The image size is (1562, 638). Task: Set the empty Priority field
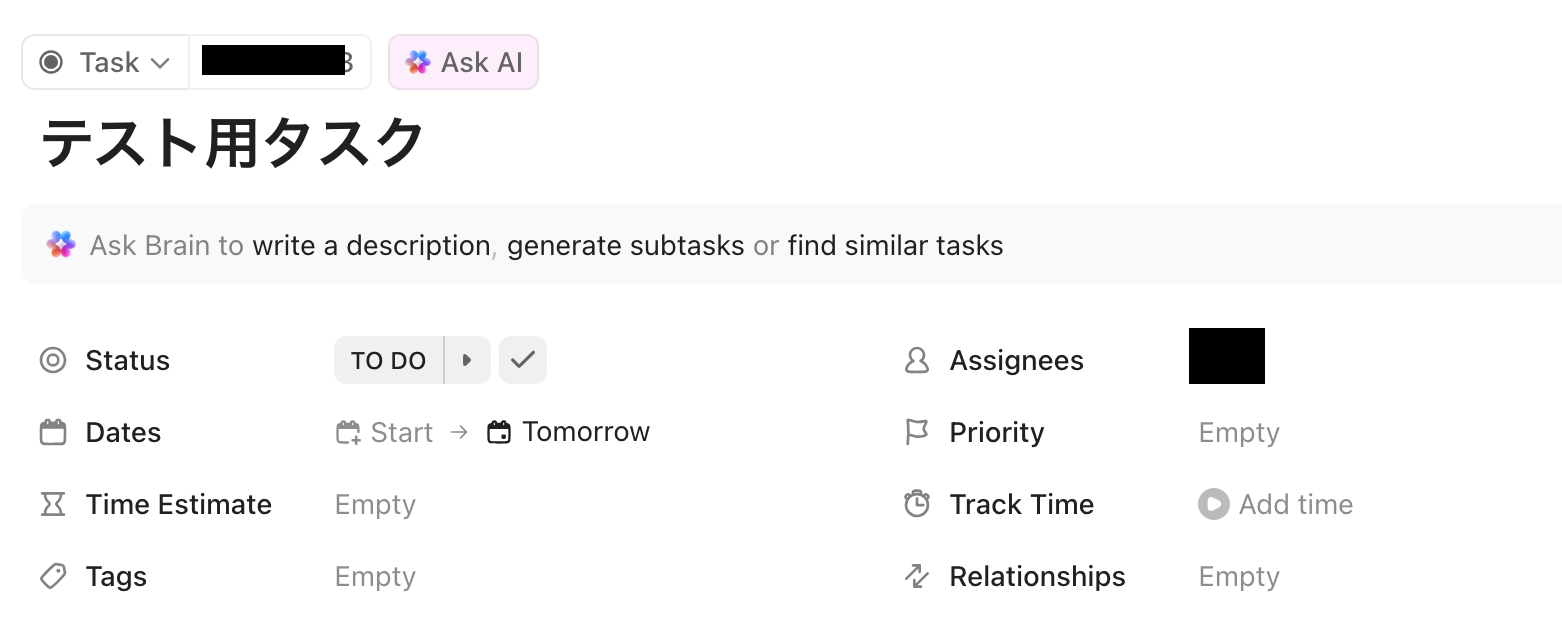1239,432
